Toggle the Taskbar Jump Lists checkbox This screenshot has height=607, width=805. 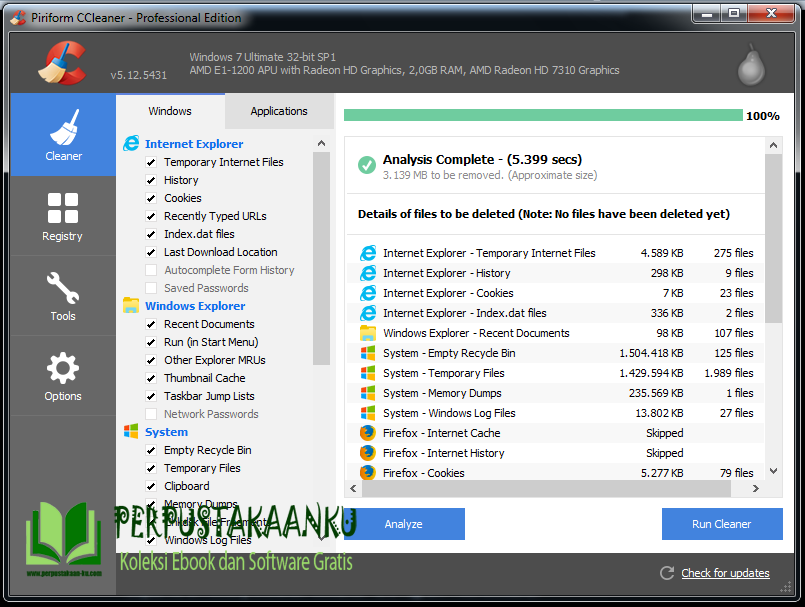coord(151,396)
